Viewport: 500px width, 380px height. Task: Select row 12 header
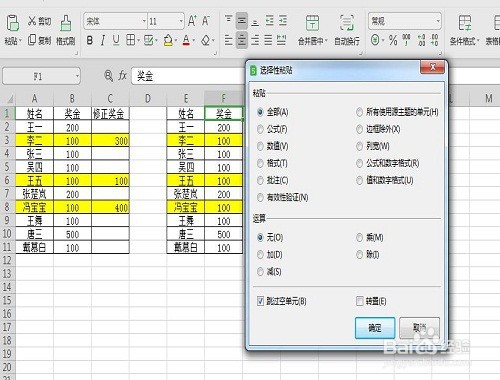7,260
